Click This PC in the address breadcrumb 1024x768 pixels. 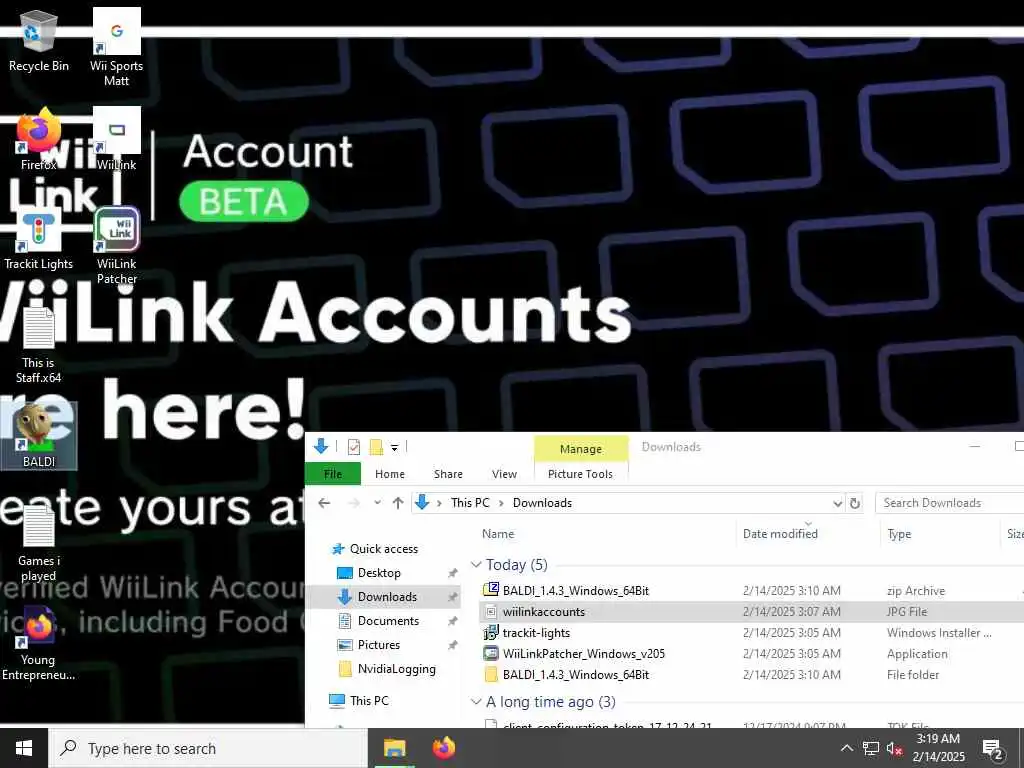click(470, 503)
